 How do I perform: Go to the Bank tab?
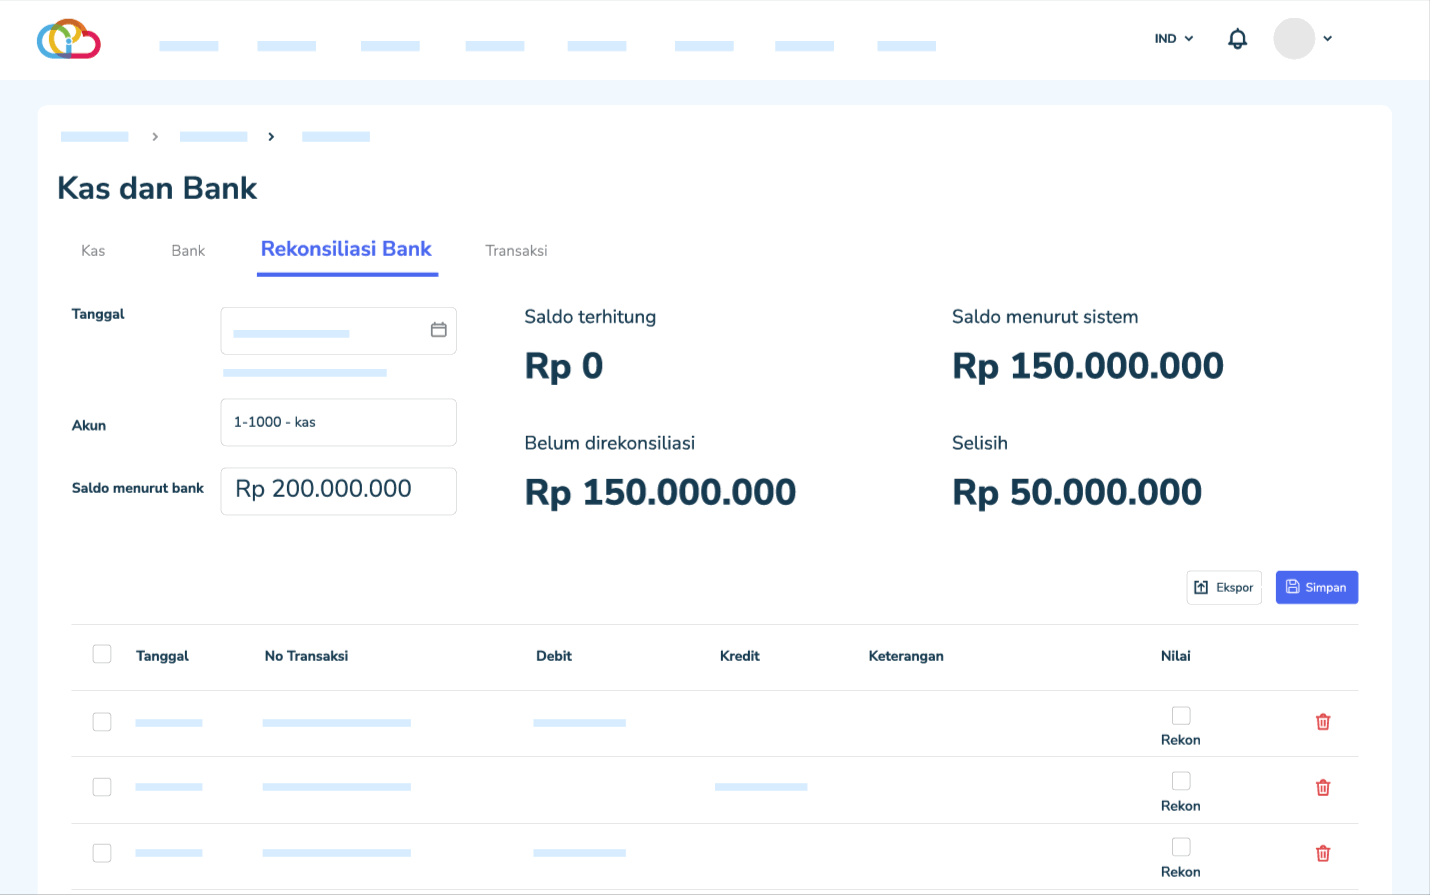(x=188, y=251)
